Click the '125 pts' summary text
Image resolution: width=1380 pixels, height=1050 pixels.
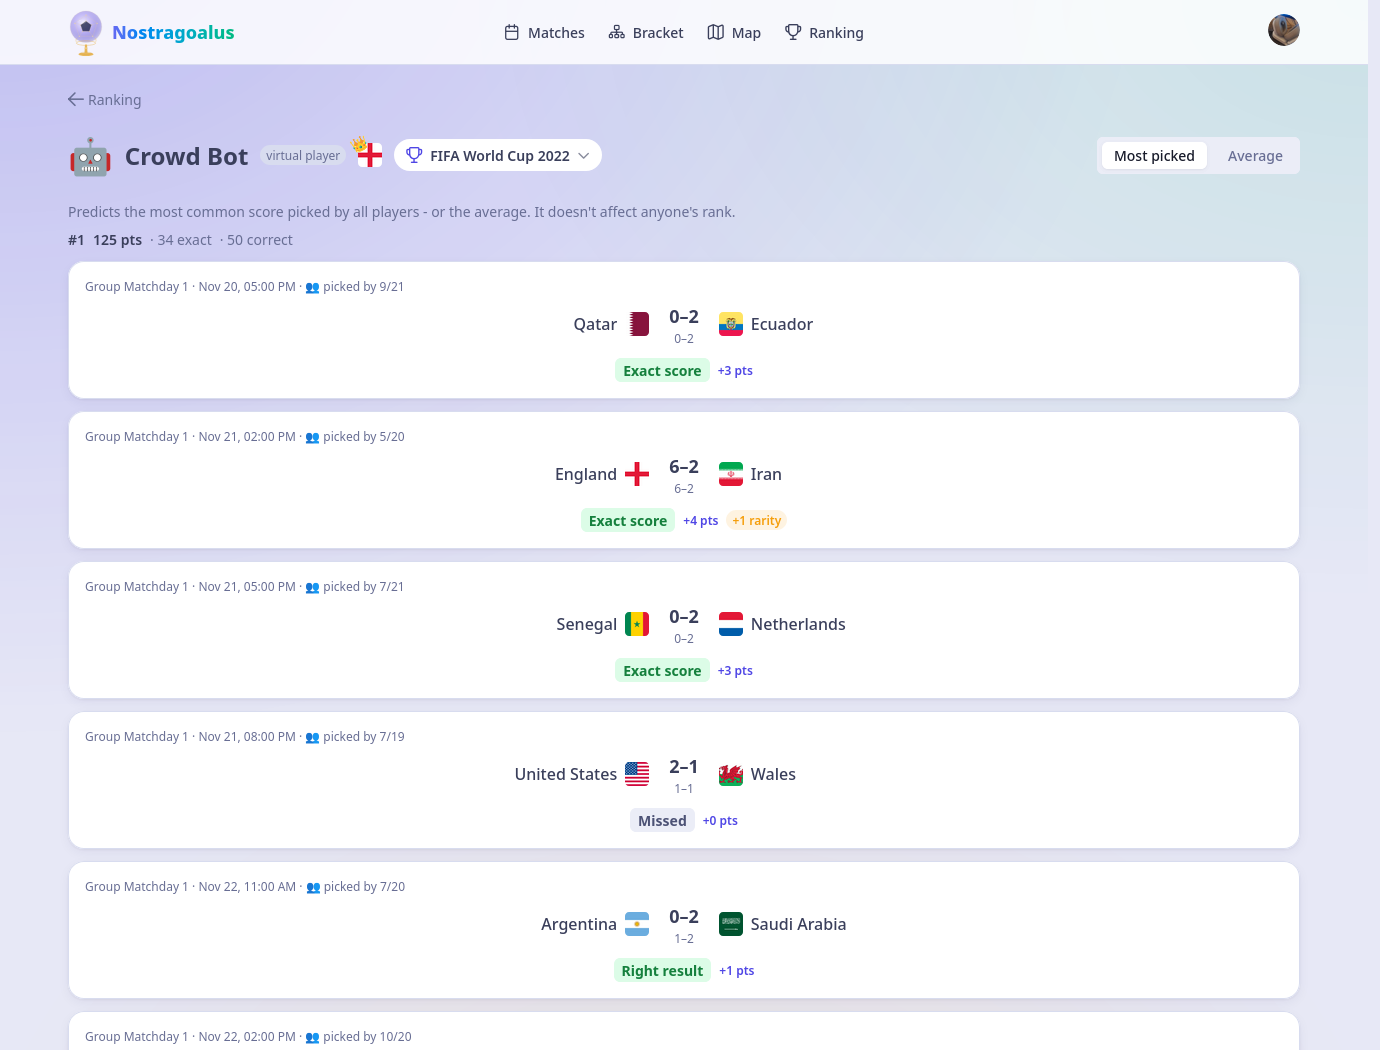click(118, 240)
